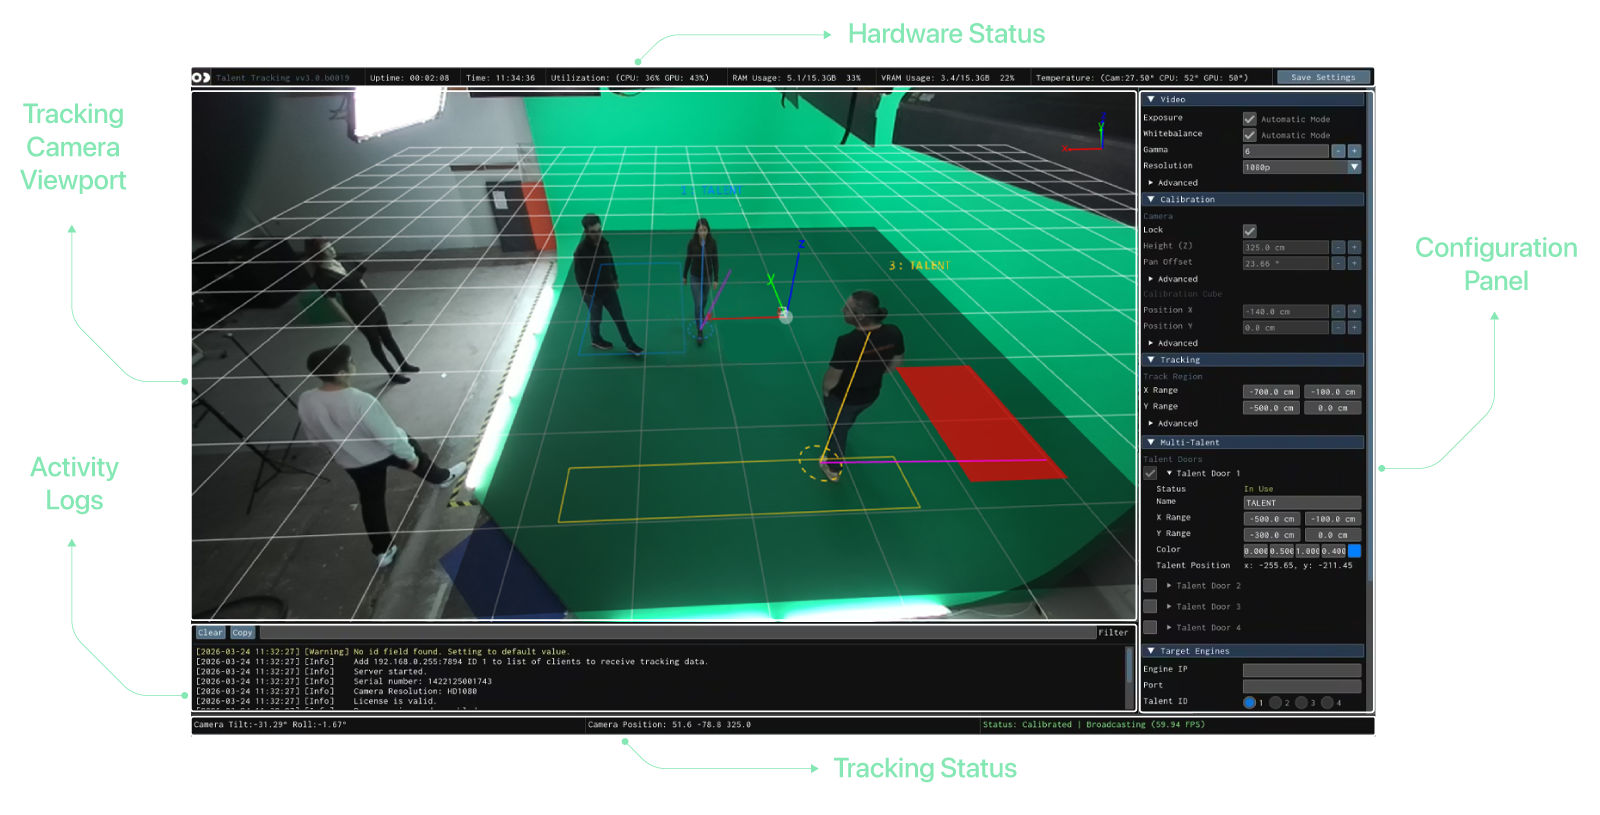Enable the Talent Door 2 checkbox

[1150, 586]
